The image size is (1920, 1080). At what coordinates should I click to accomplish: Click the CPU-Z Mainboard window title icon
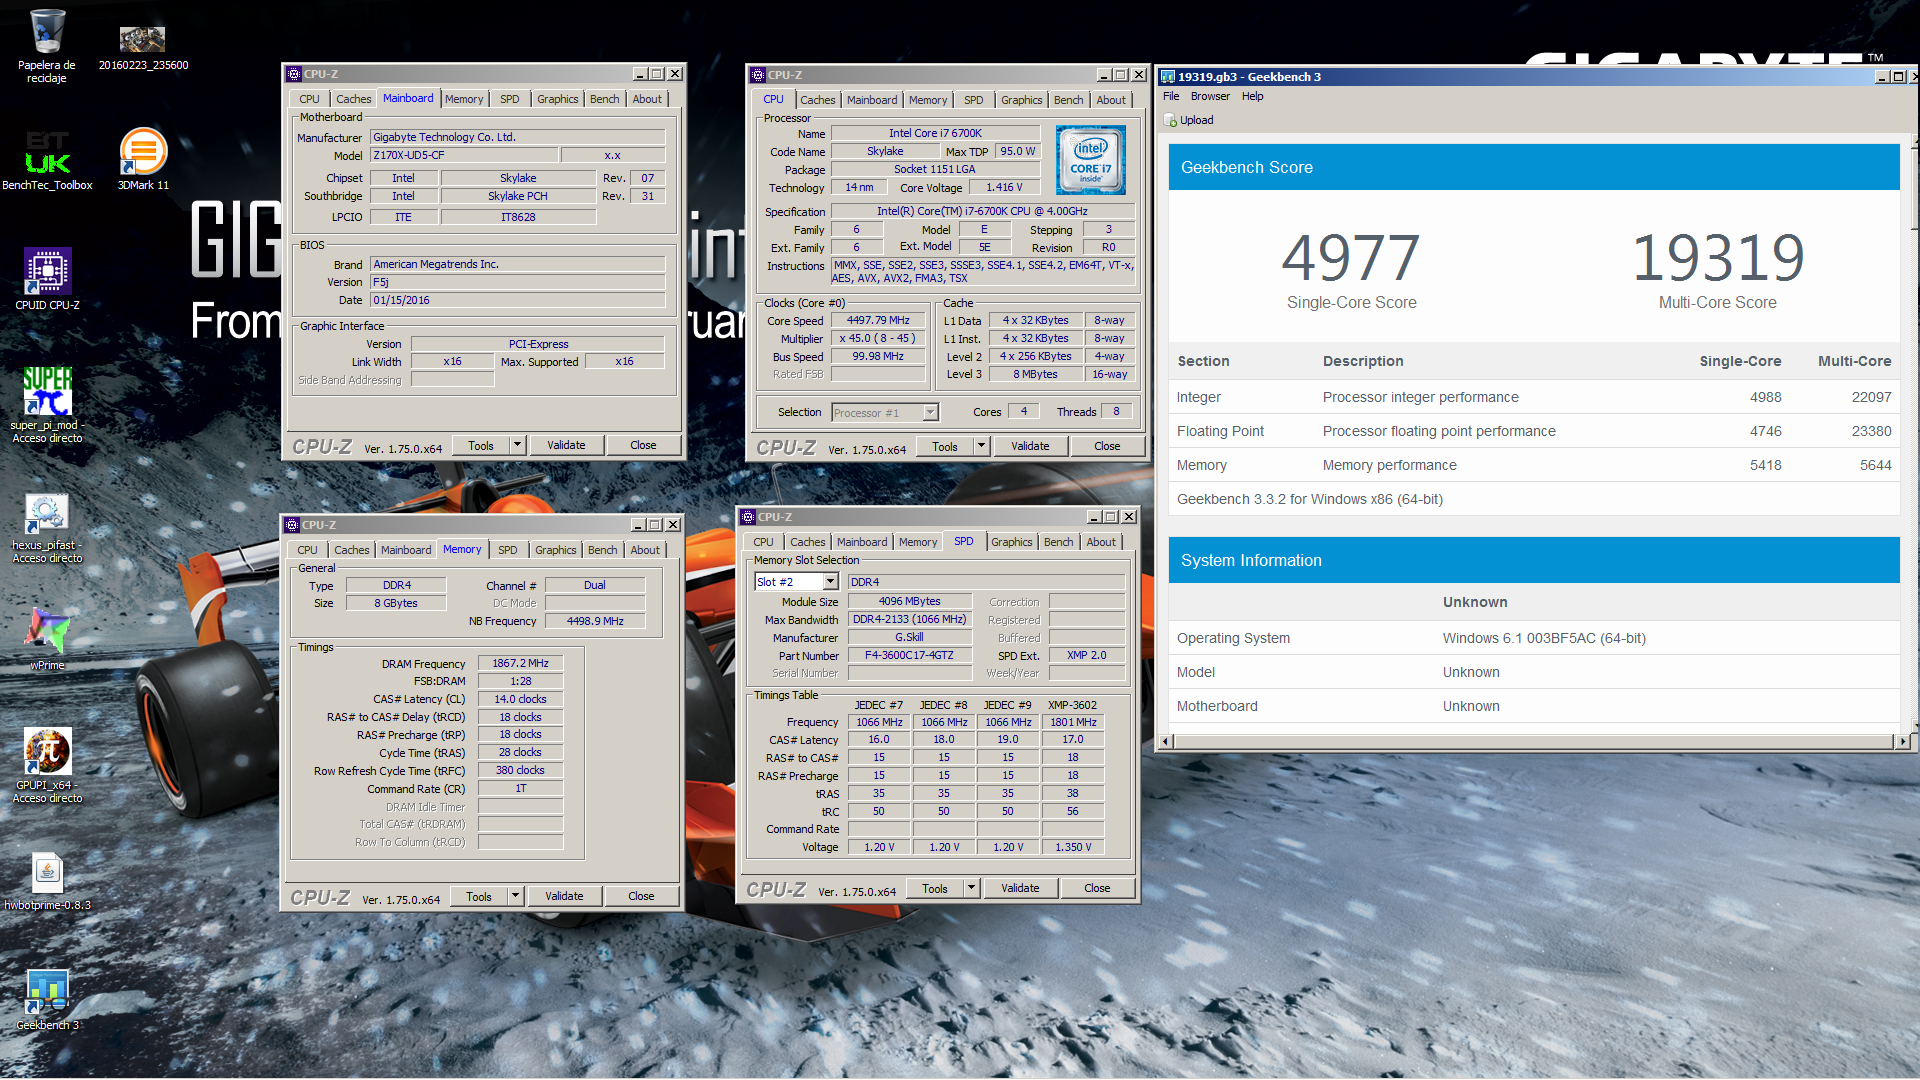[294, 74]
